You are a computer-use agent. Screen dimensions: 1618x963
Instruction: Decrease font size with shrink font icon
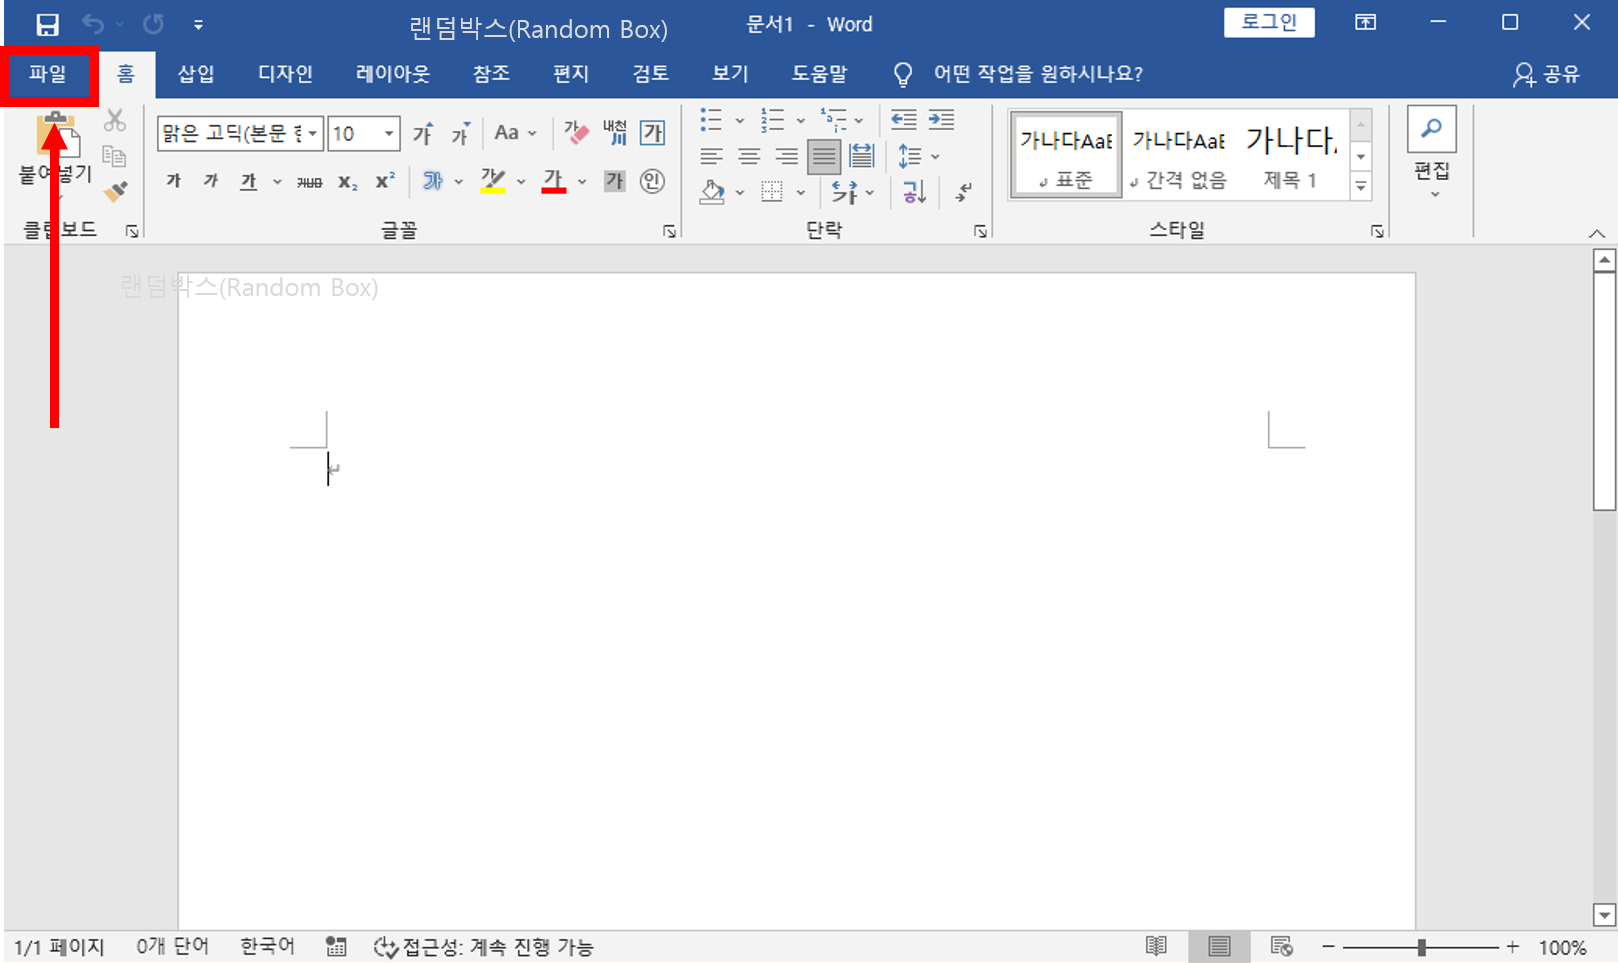click(460, 133)
